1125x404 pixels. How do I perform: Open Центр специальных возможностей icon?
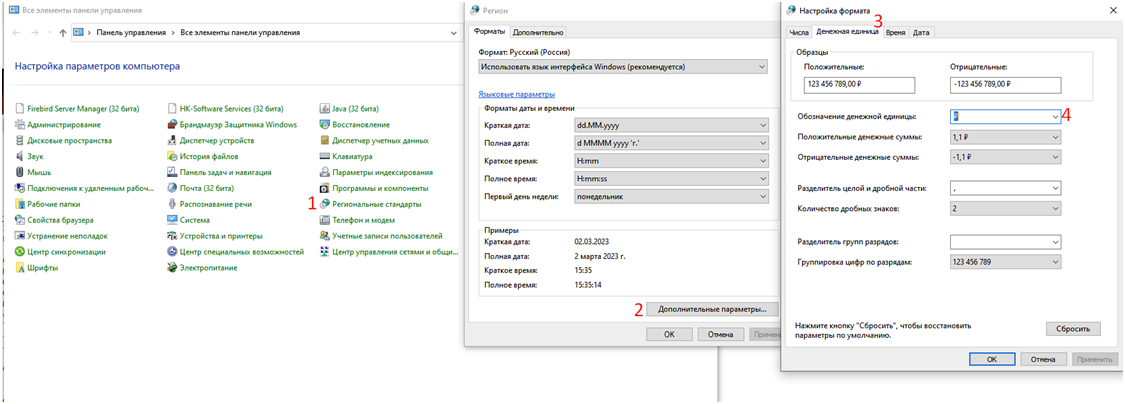[172, 252]
